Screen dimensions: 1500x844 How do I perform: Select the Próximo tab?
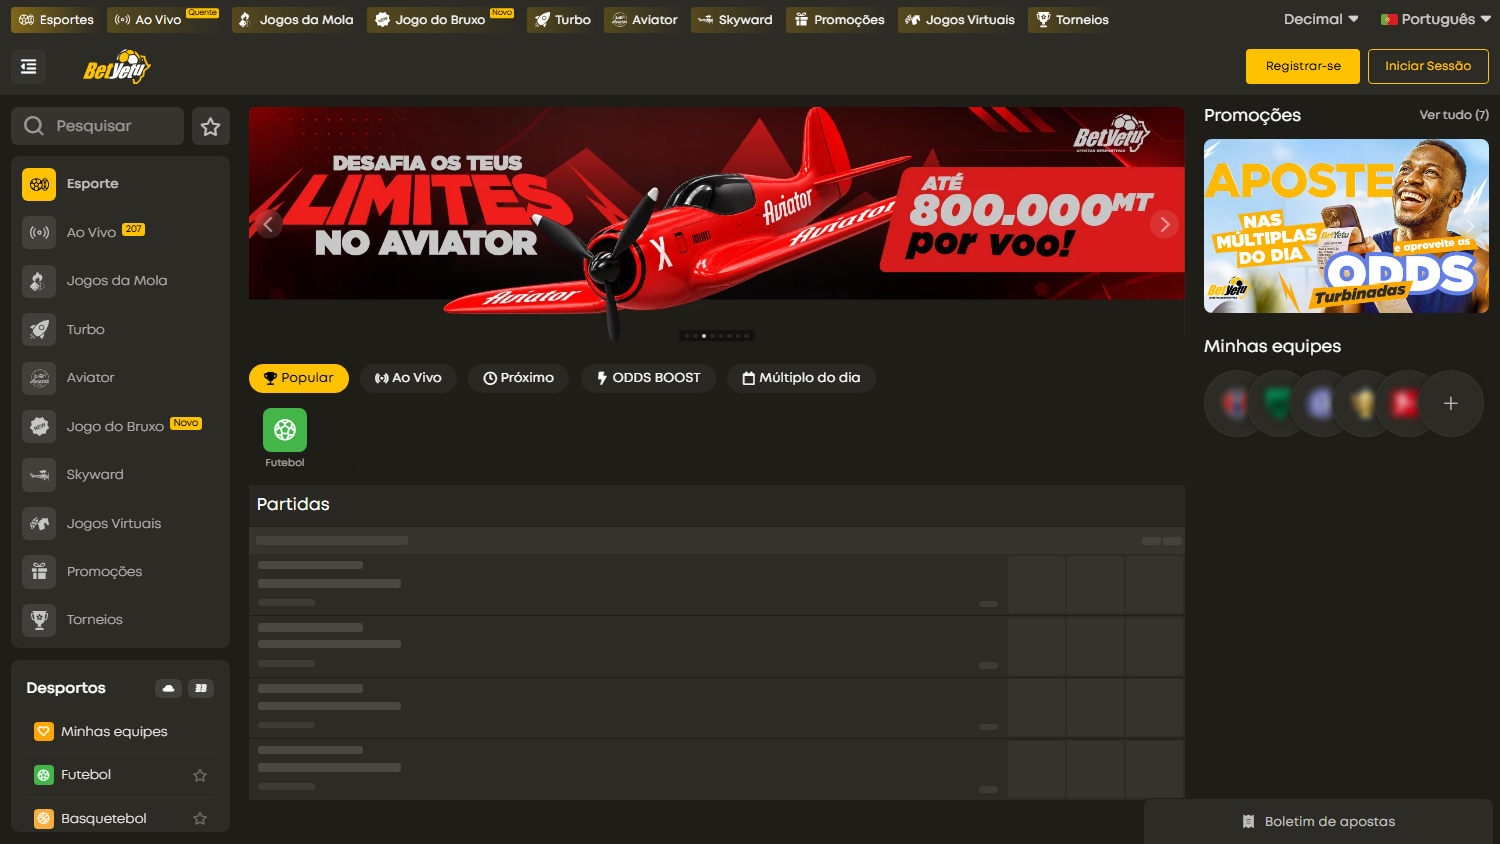(518, 378)
